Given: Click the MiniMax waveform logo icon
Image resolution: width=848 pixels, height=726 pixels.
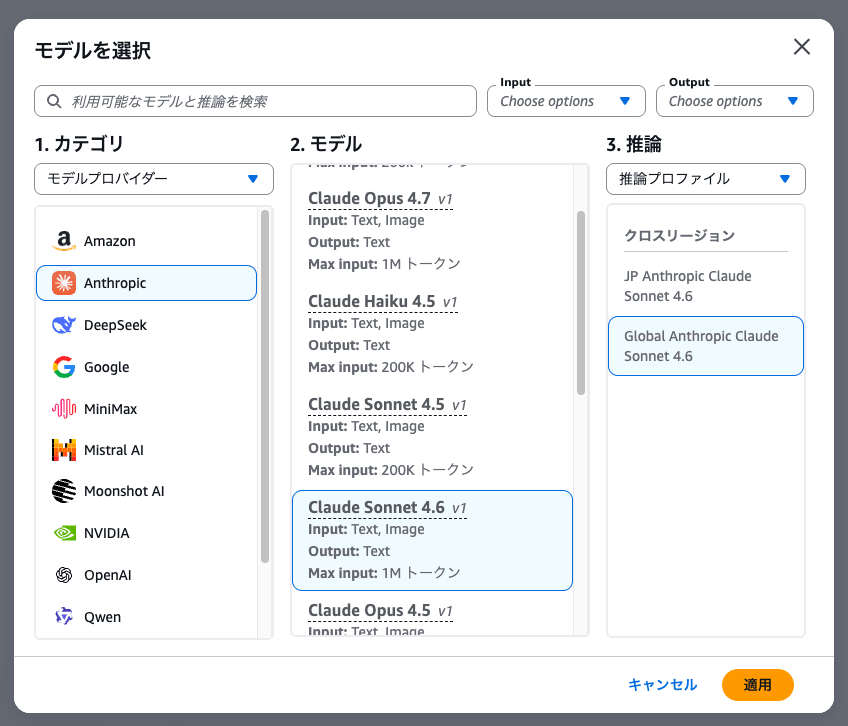Looking at the screenshot, I should click(64, 408).
